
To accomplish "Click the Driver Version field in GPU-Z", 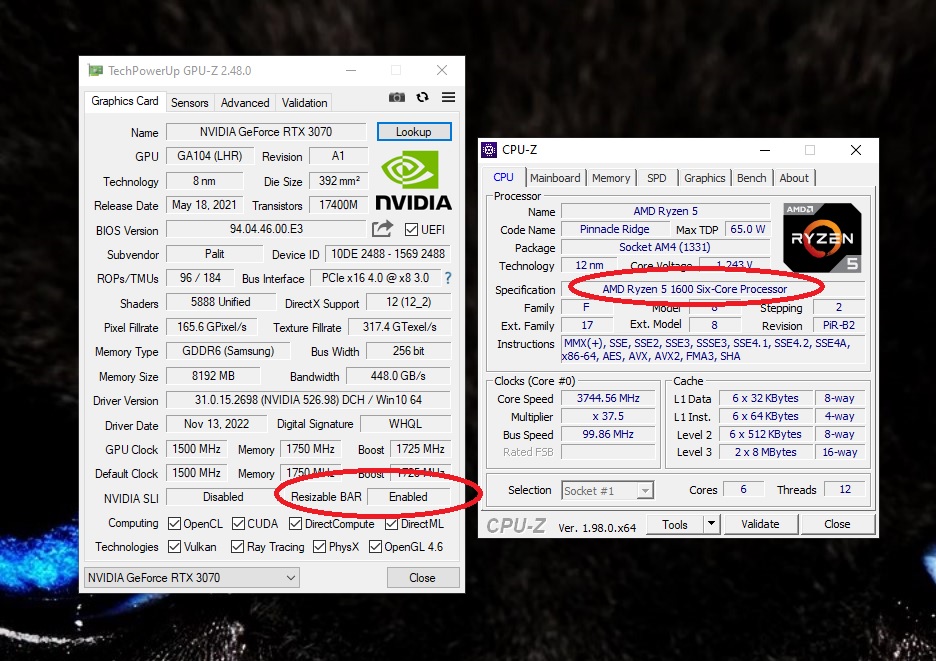I will (308, 400).
